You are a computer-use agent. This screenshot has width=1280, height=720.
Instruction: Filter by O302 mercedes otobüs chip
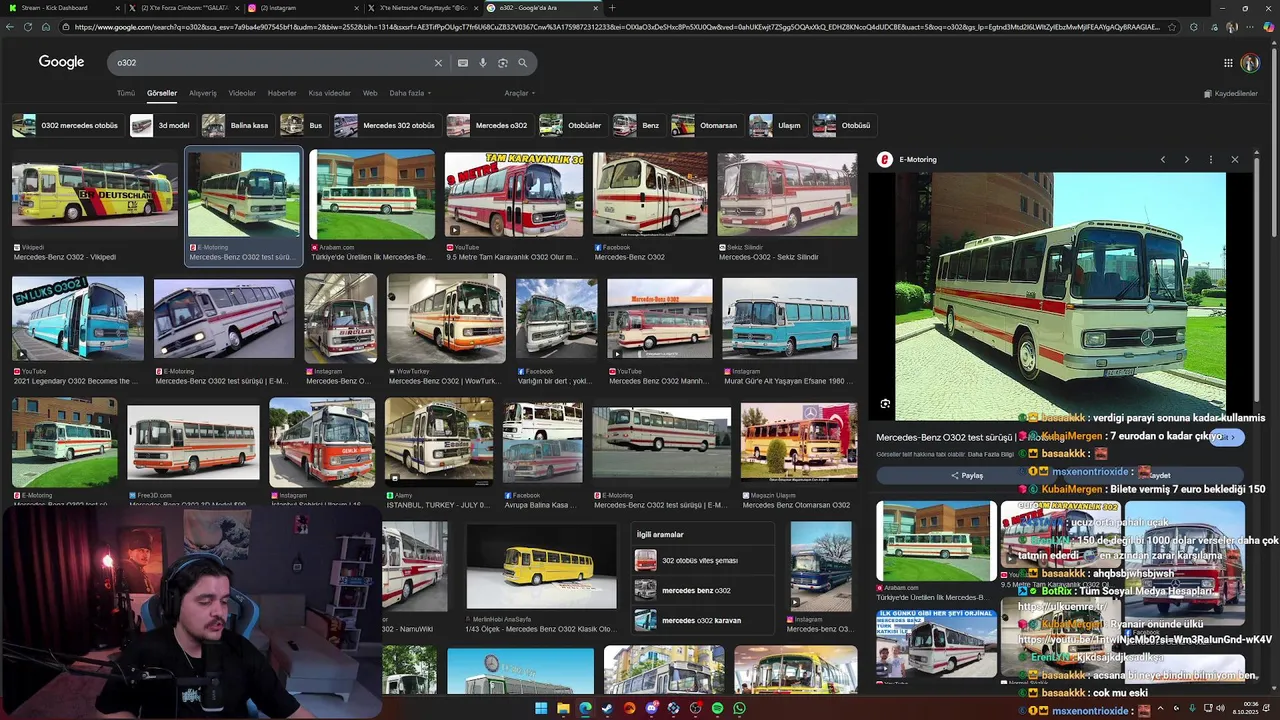coord(66,125)
